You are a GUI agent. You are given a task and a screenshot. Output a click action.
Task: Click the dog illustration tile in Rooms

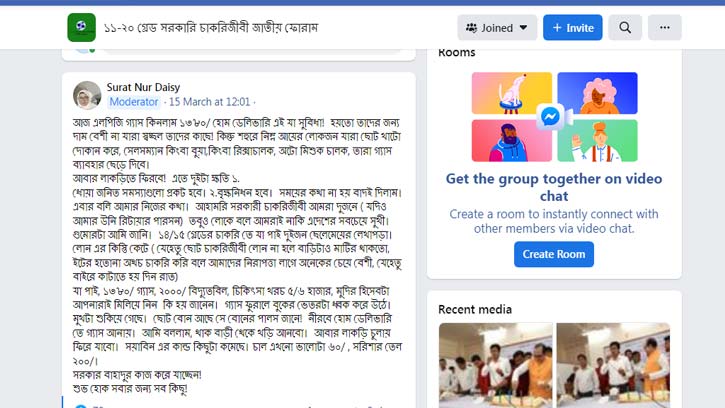(511, 93)
